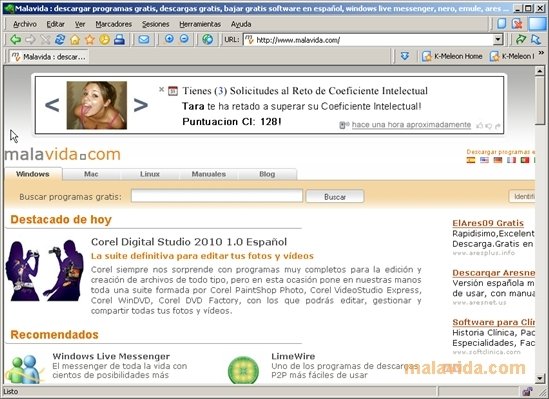Expand more bookmarks toolbar chevron

[x=541, y=53]
